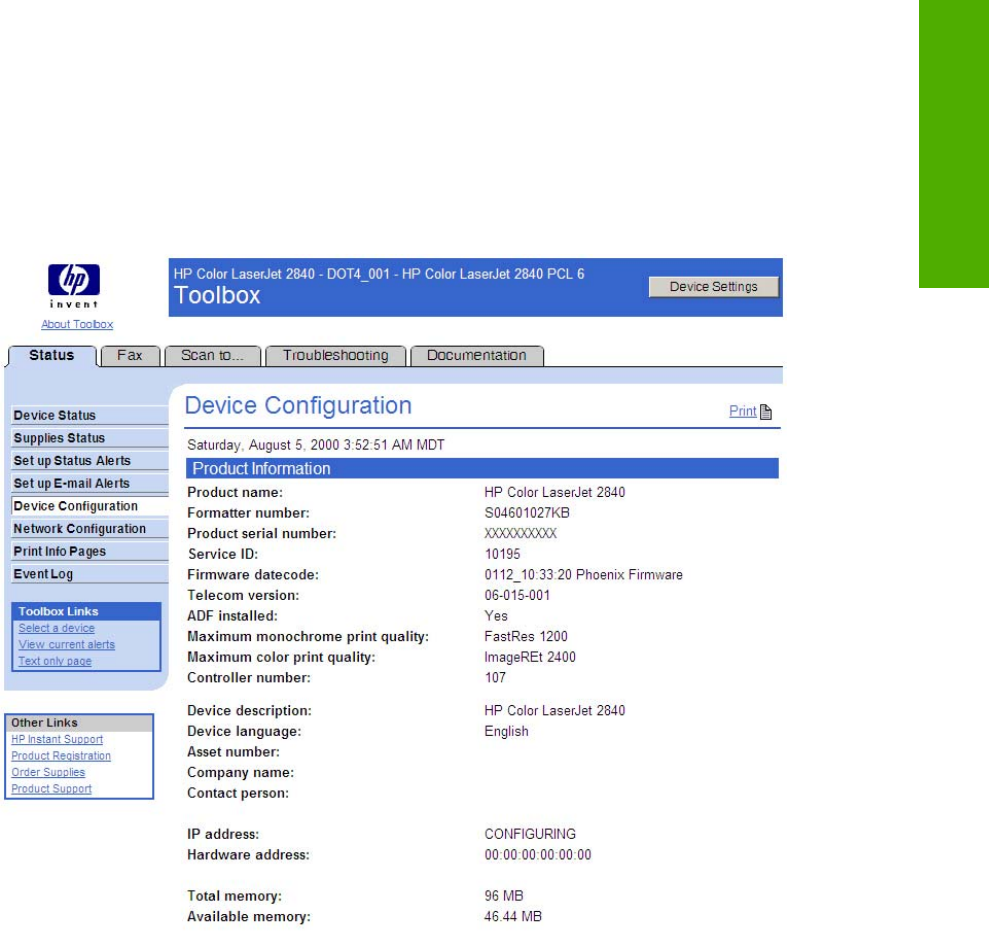Open the Product Registration link
The width and height of the screenshot is (989, 947).
pos(61,756)
